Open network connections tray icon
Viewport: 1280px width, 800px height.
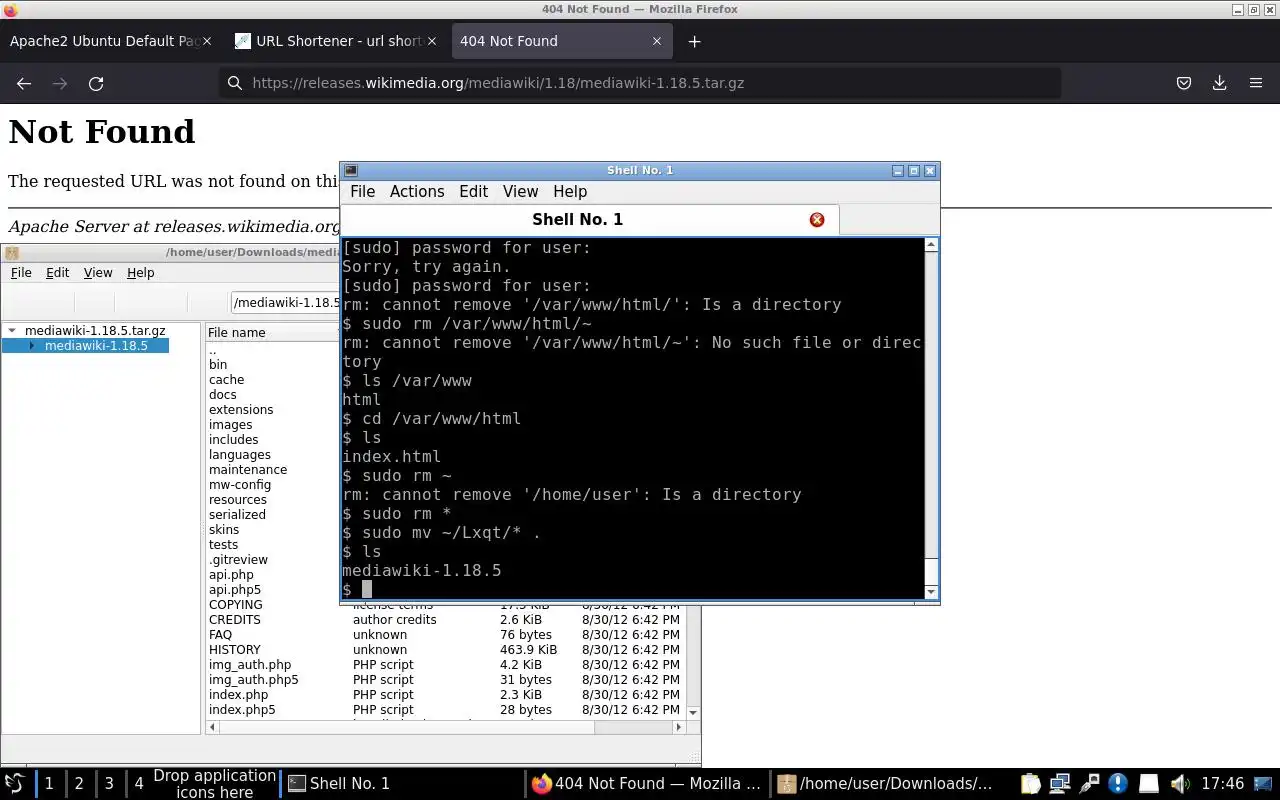tap(1060, 784)
